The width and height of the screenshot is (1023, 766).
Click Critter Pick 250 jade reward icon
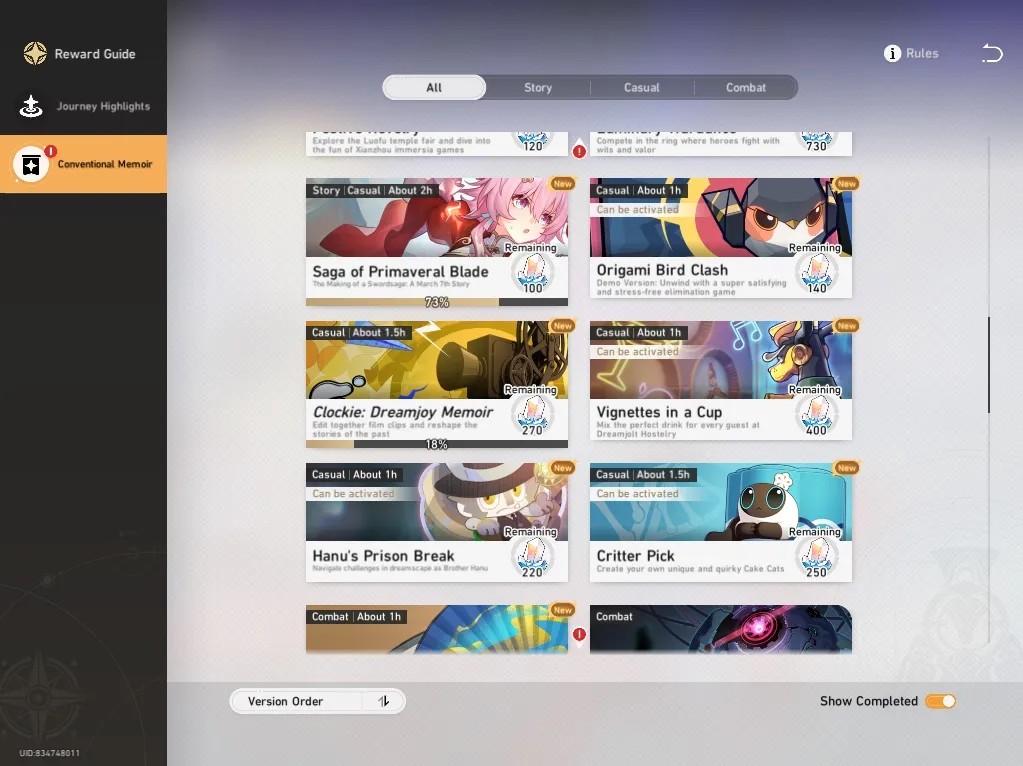816,558
